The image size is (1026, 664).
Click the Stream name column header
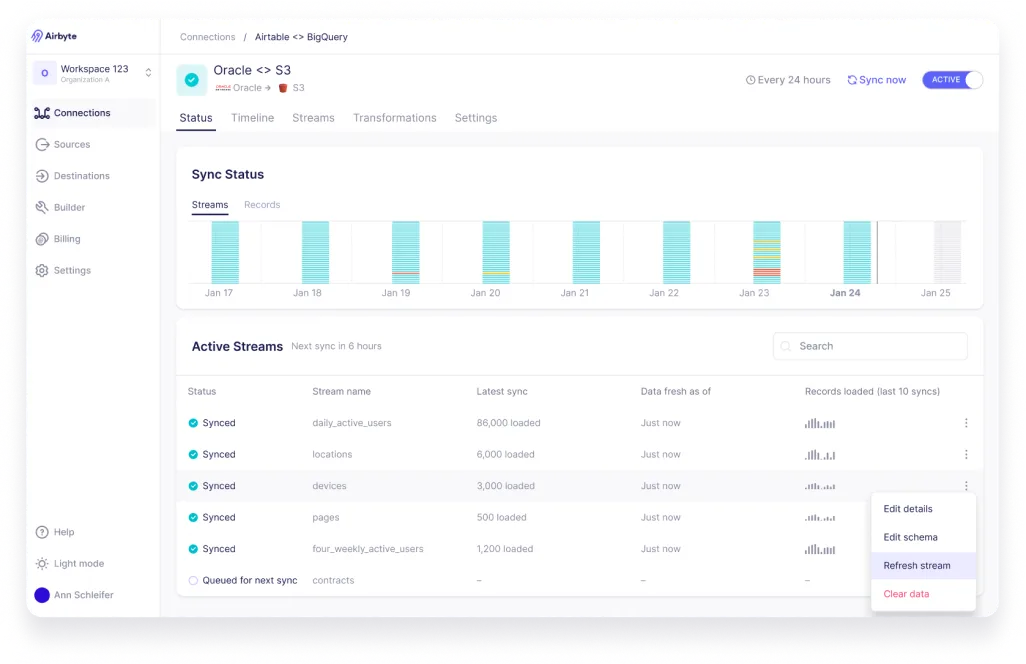coord(341,391)
